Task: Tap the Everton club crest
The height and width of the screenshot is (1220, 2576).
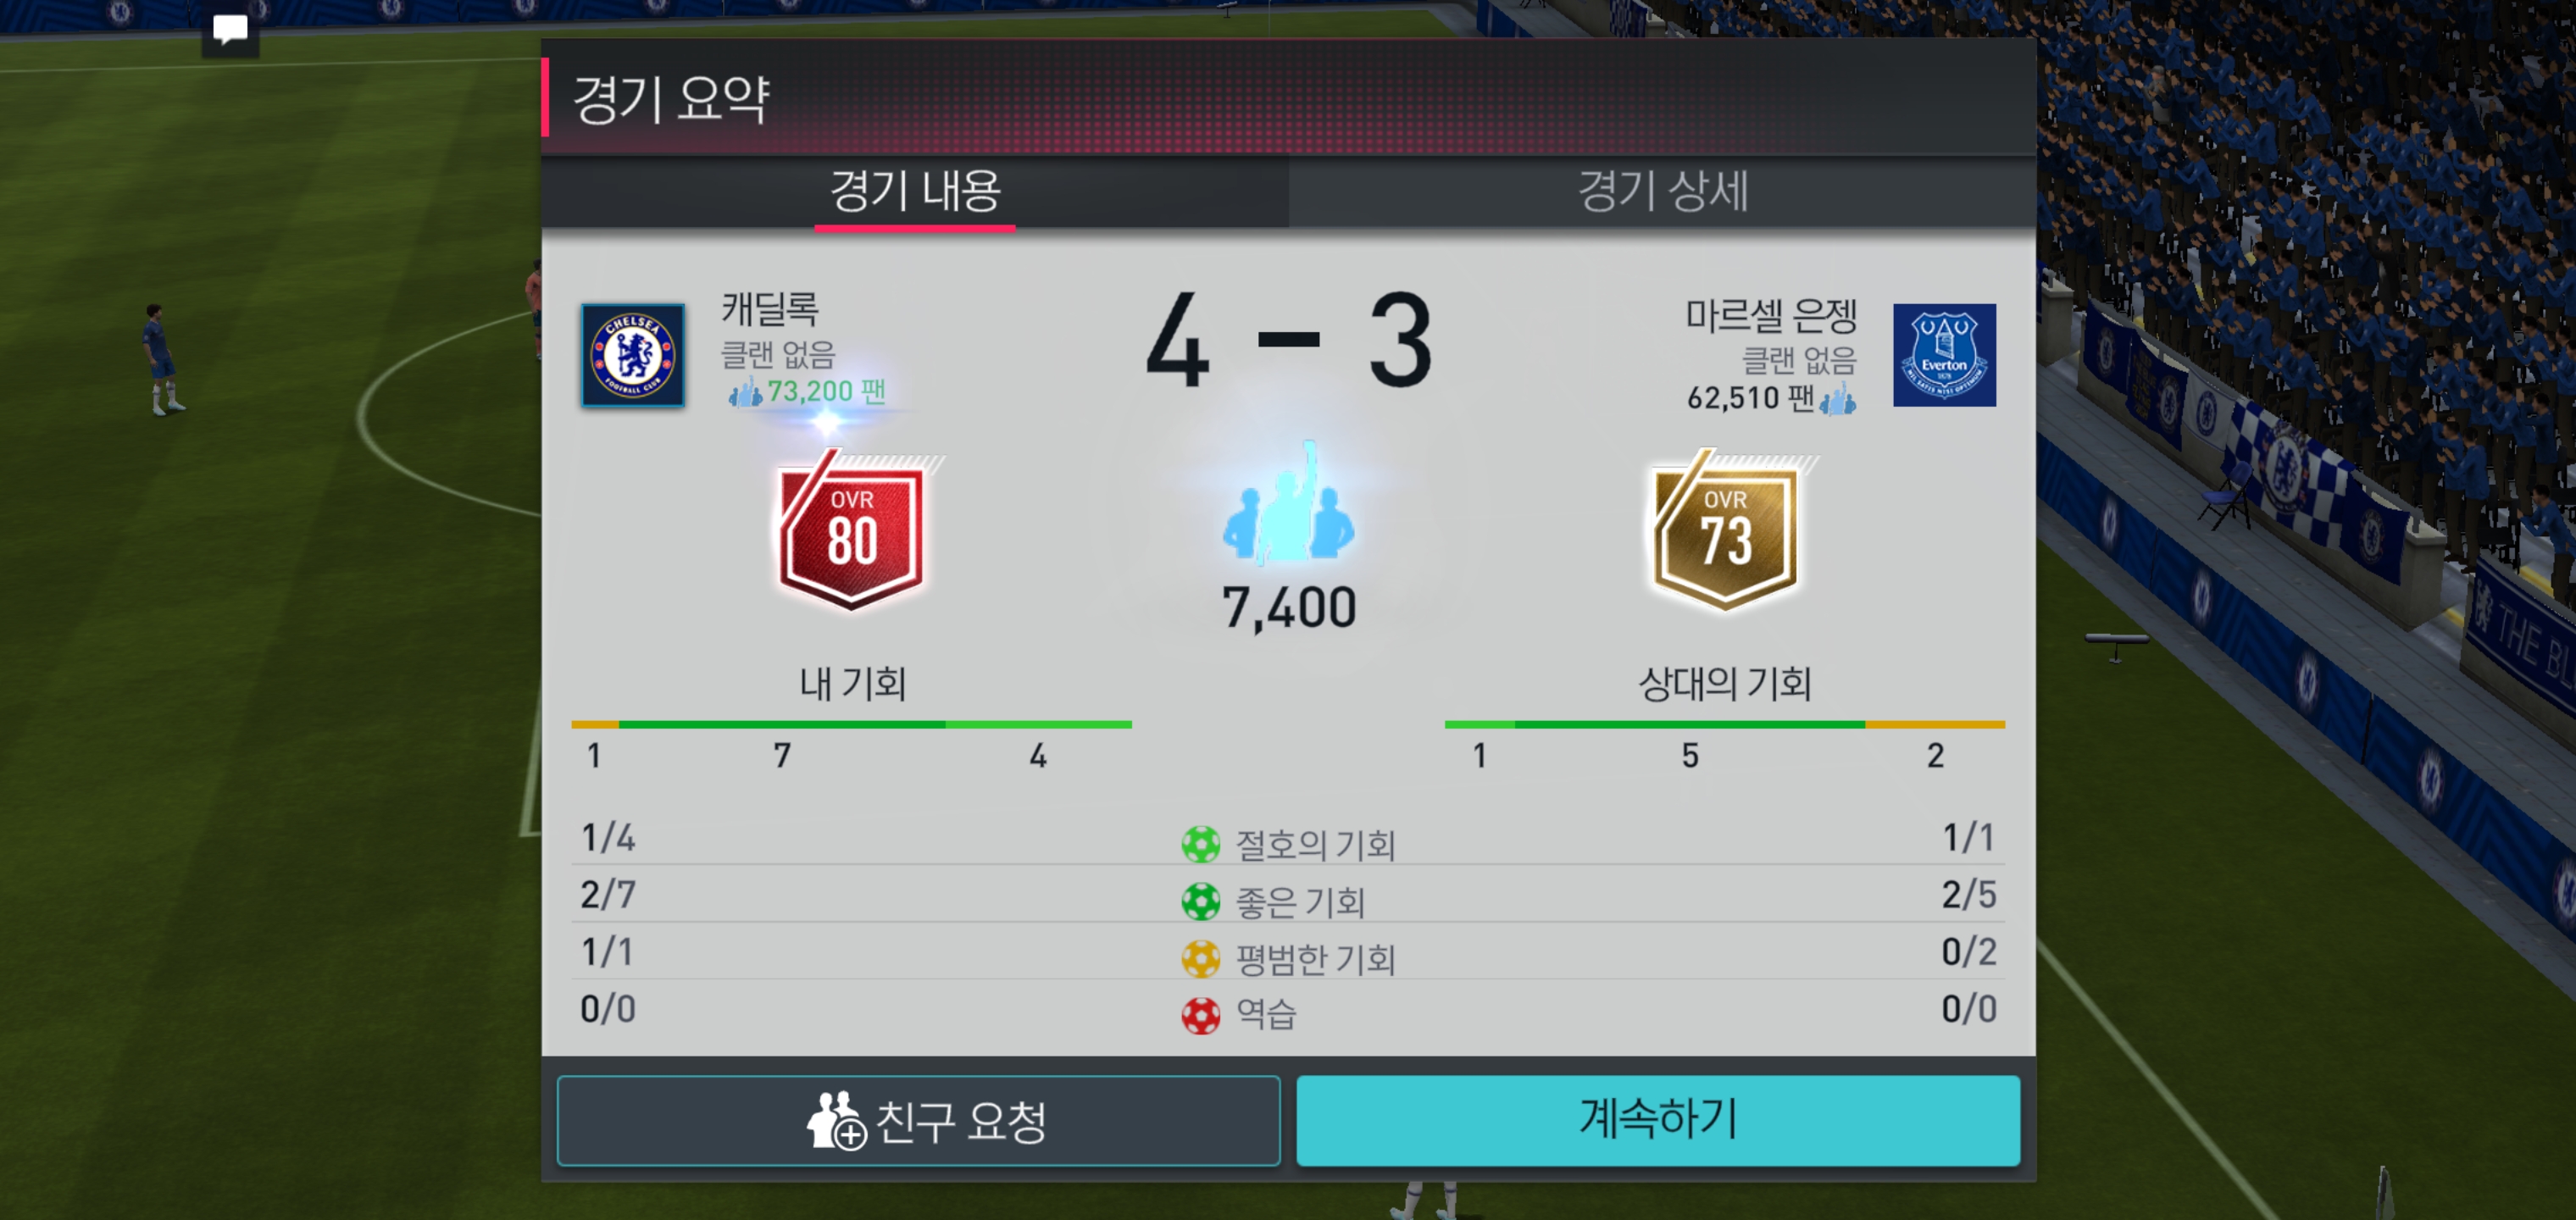Action: tap(1944, 355)
